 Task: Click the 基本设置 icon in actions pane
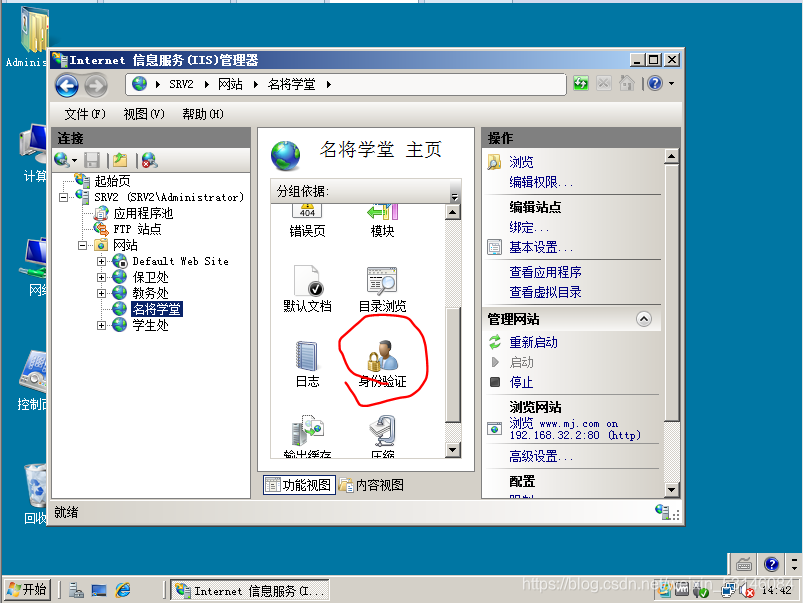click(494, 248)
